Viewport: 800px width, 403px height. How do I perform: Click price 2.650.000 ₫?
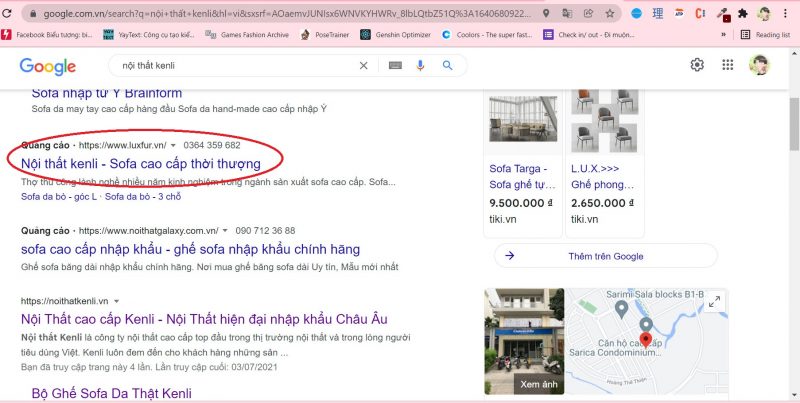[603, 203]
